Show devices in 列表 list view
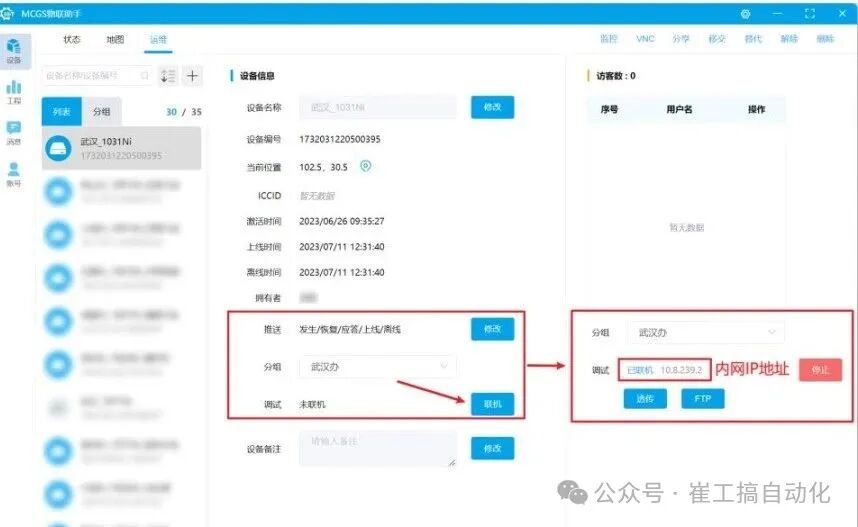Screen dimensions: 858x527 62,112
